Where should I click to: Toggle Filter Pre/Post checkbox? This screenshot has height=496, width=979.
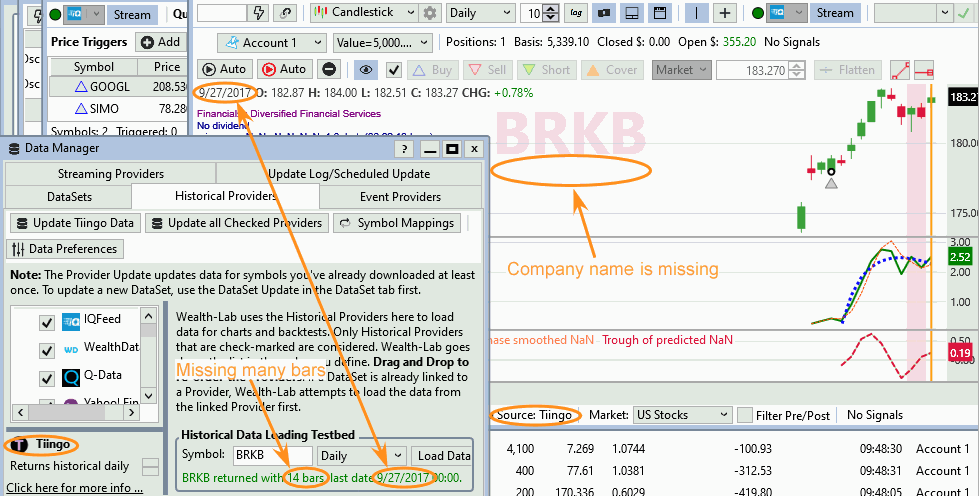point(745,414)
